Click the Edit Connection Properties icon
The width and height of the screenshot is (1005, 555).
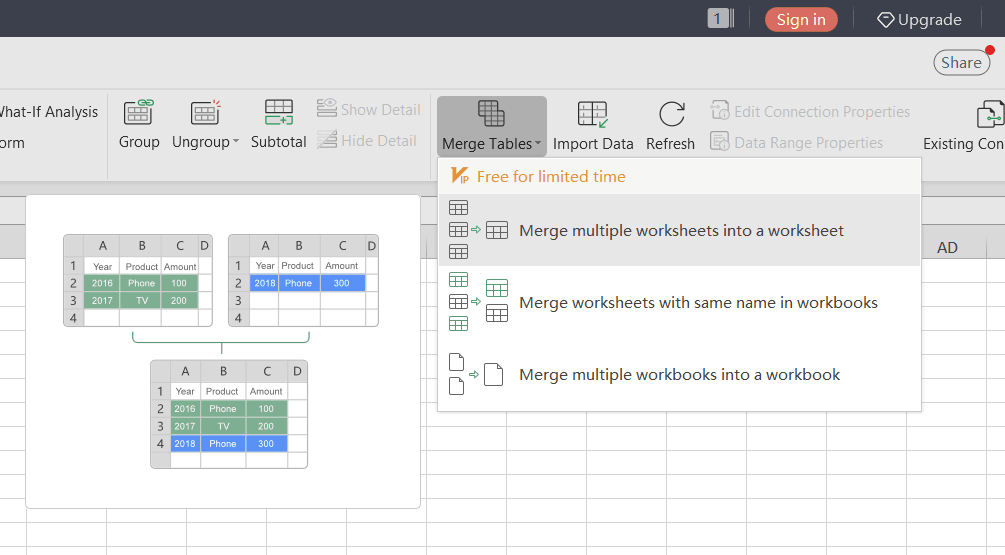720,111
